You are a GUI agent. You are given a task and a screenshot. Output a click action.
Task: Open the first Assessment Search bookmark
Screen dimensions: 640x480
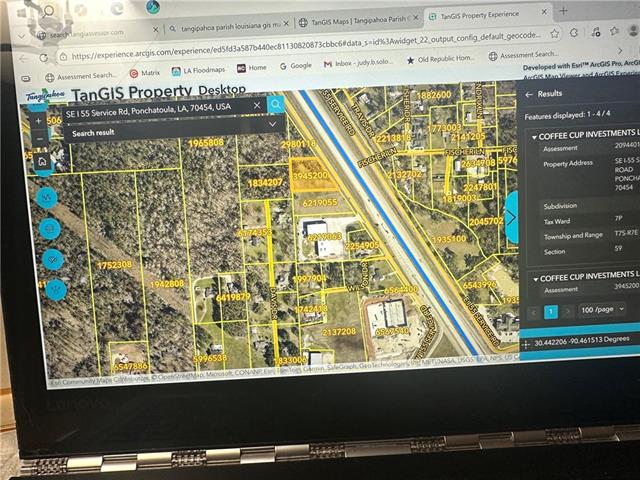click(81, 76)
